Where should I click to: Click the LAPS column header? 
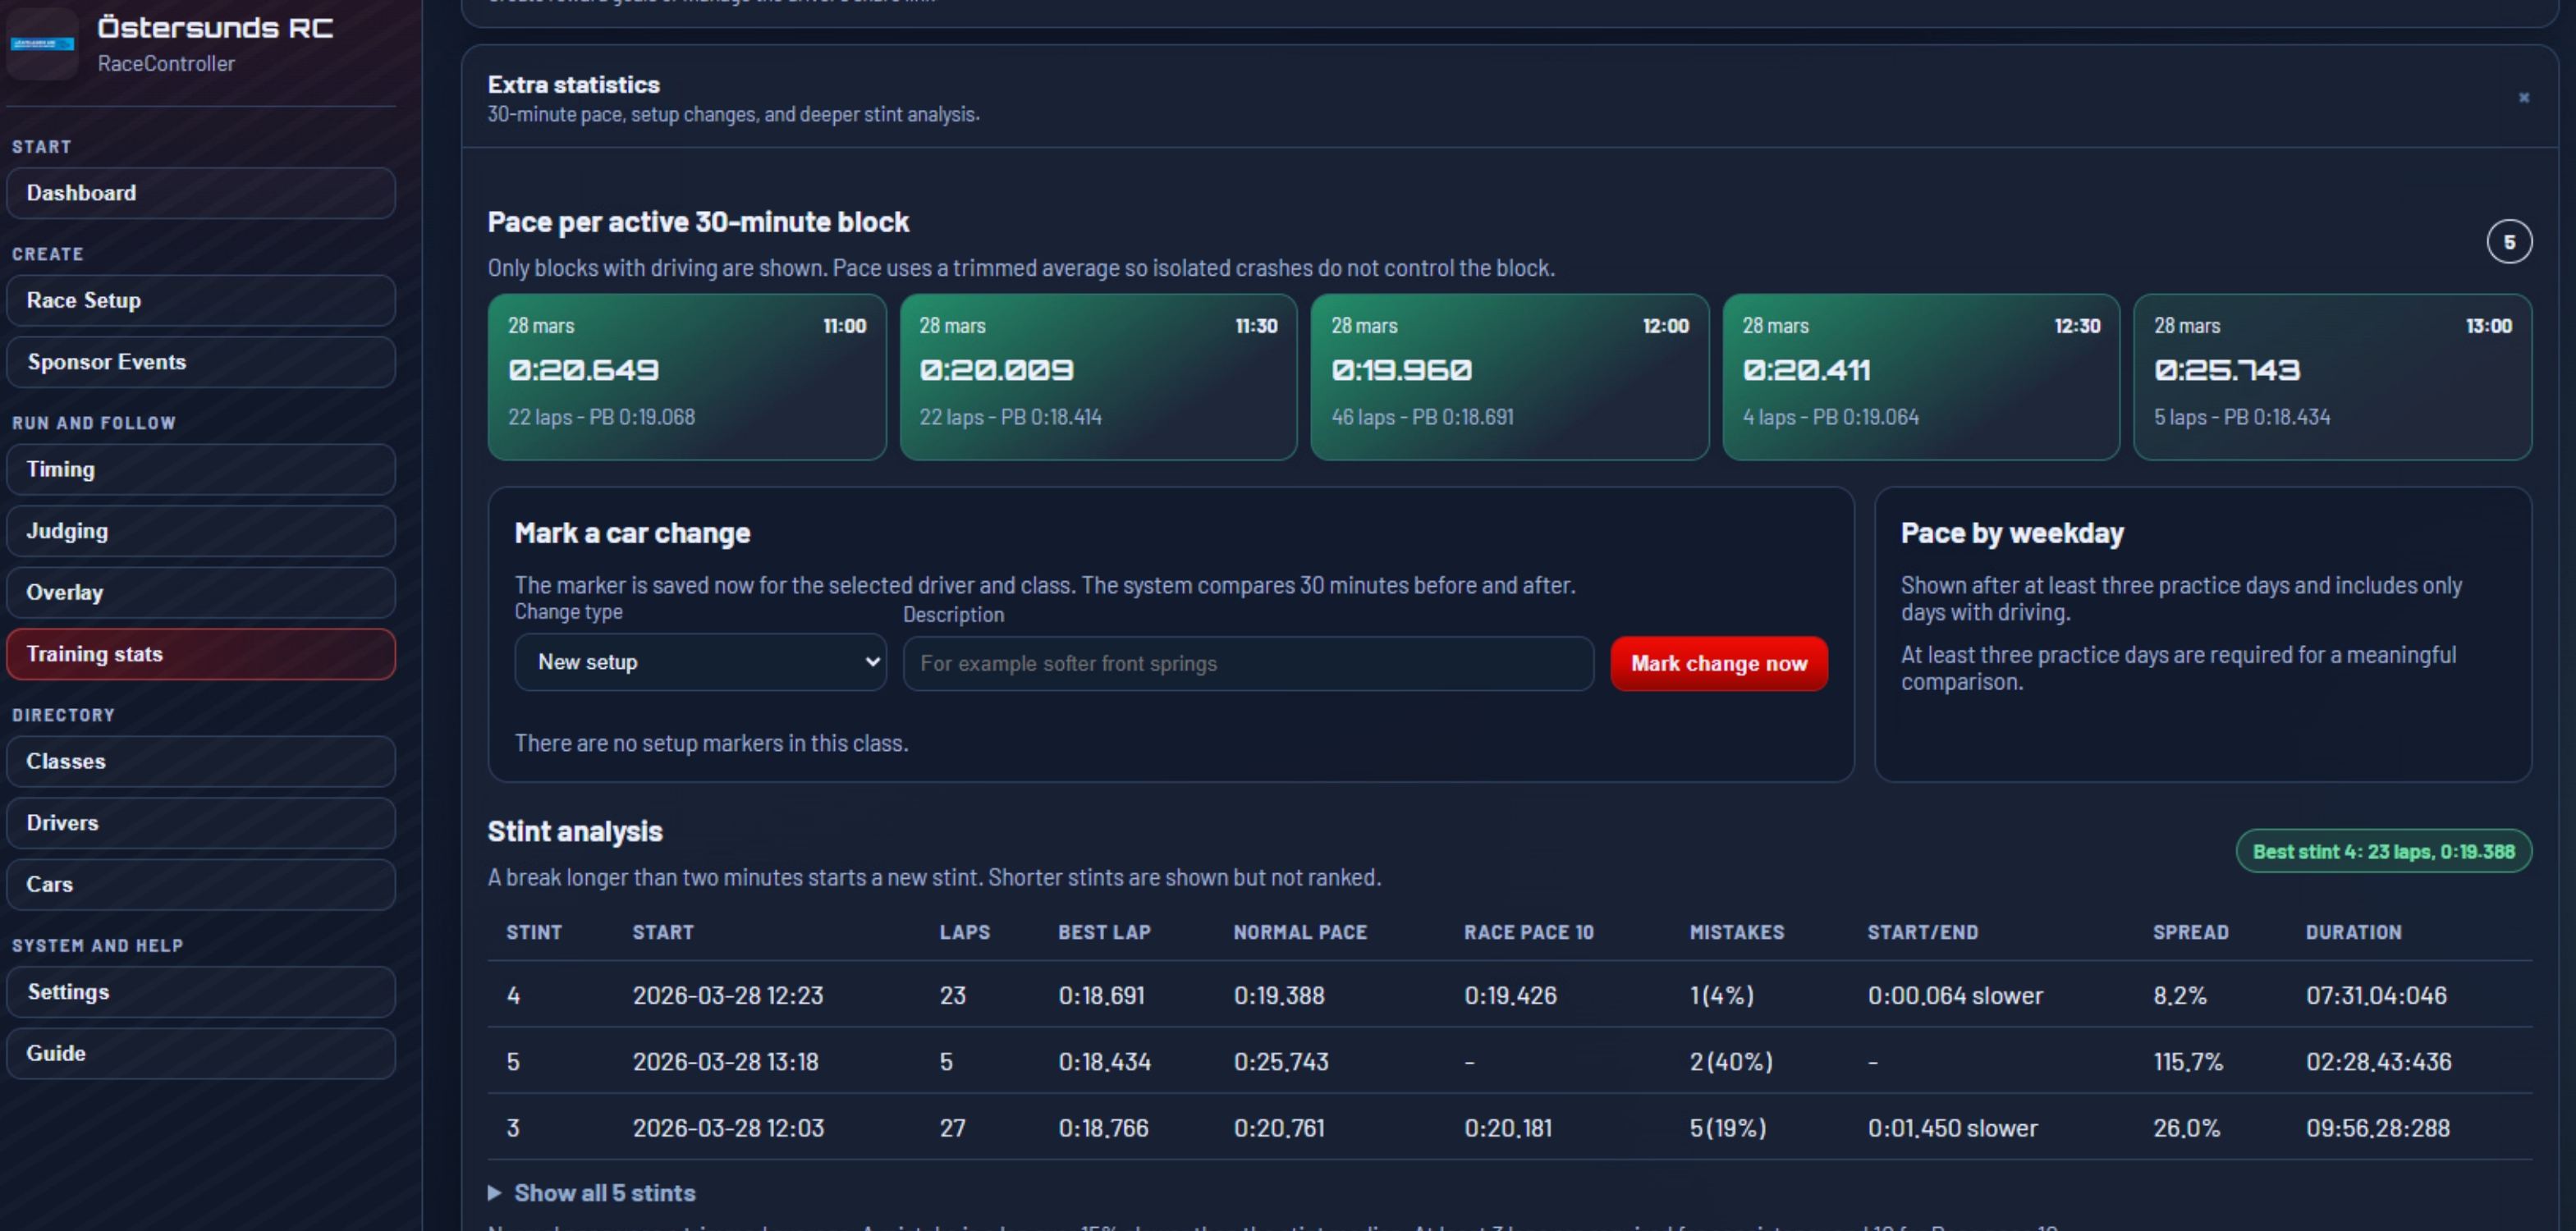[x=965, y=932]
